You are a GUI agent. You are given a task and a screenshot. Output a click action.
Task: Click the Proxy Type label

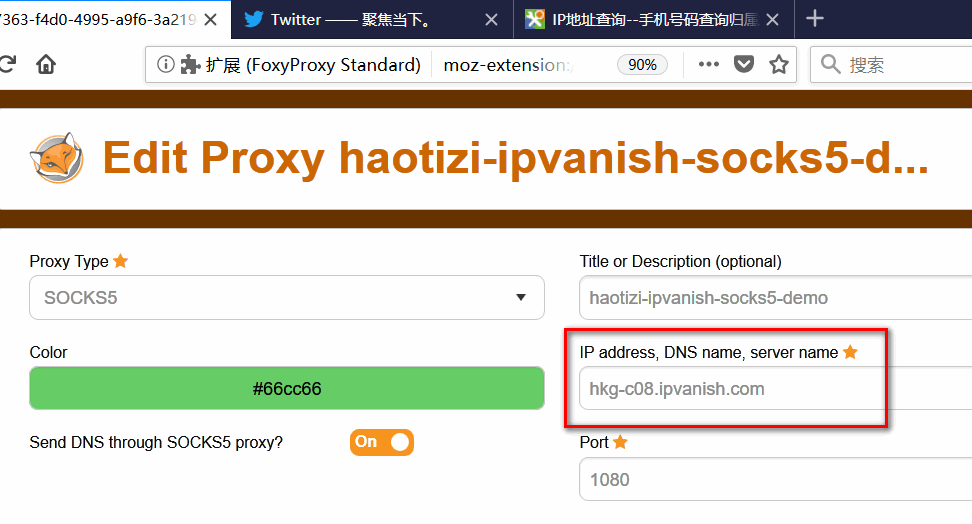pyautogui.click(x=69, y=262)
